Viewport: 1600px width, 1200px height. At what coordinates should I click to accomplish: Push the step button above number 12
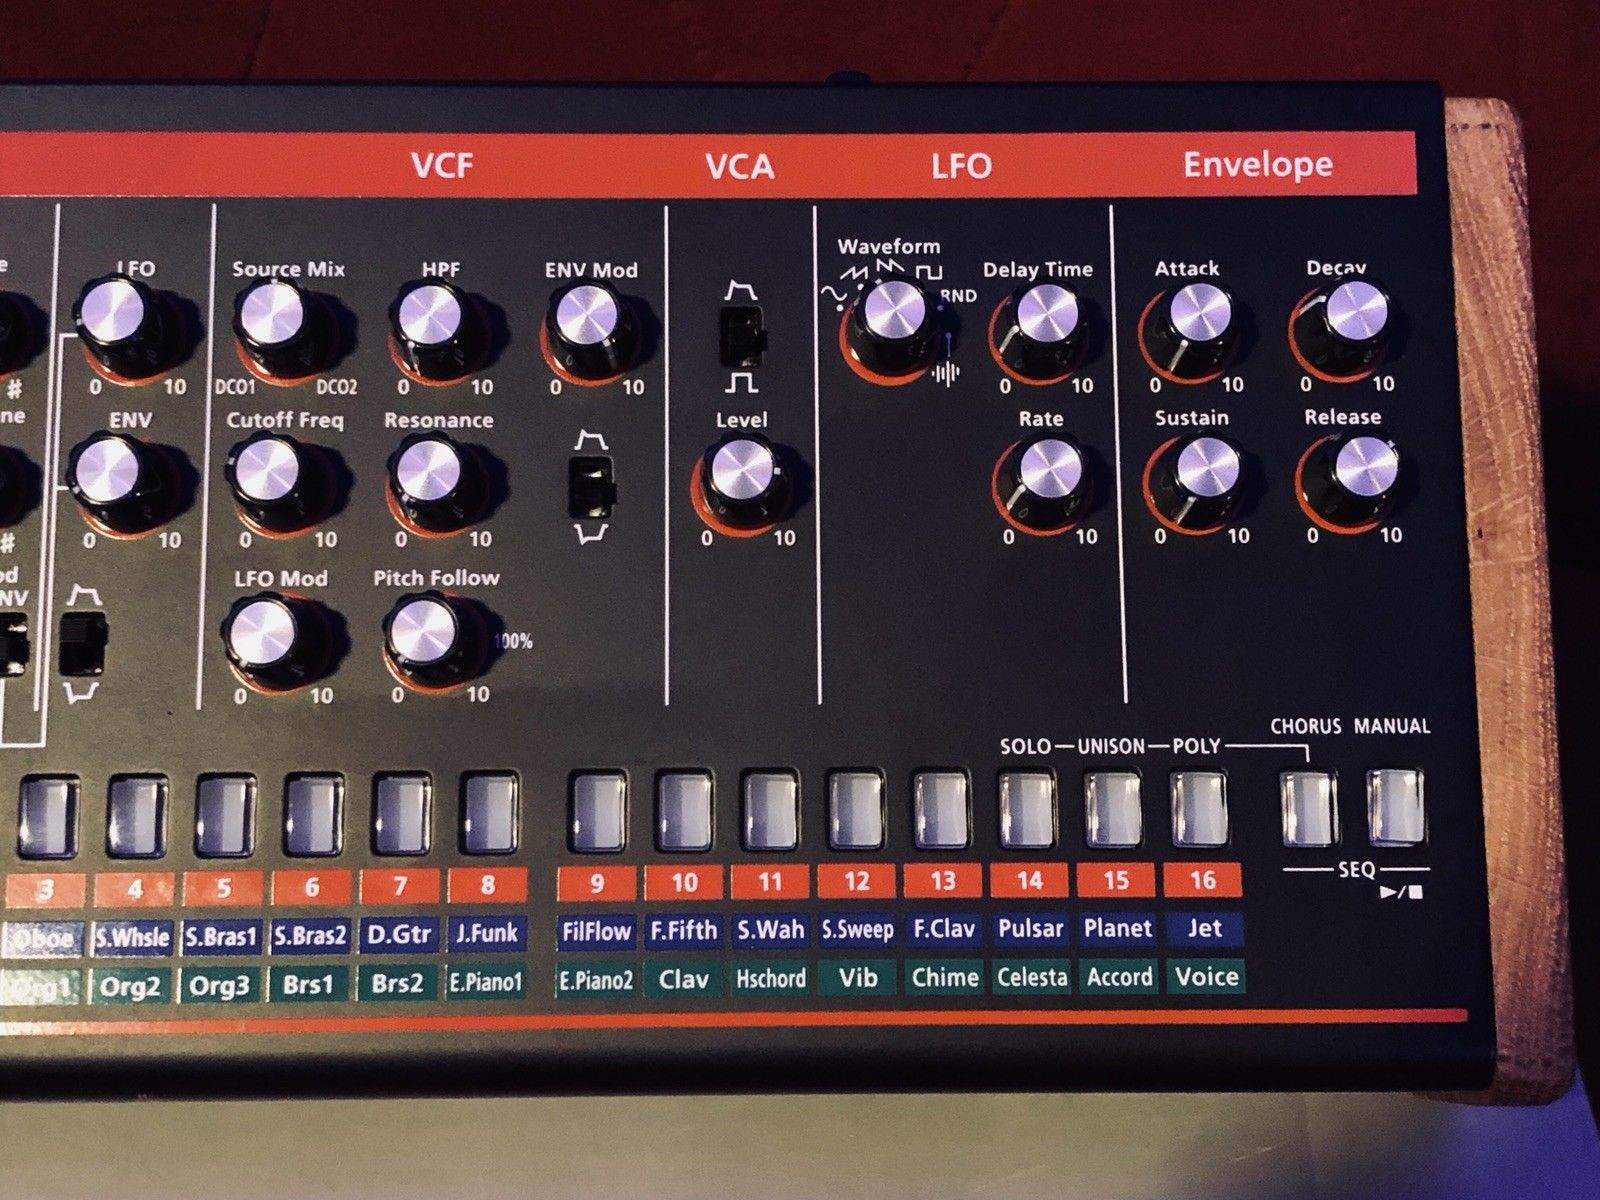pyautogui.click(x=855, y=808)
